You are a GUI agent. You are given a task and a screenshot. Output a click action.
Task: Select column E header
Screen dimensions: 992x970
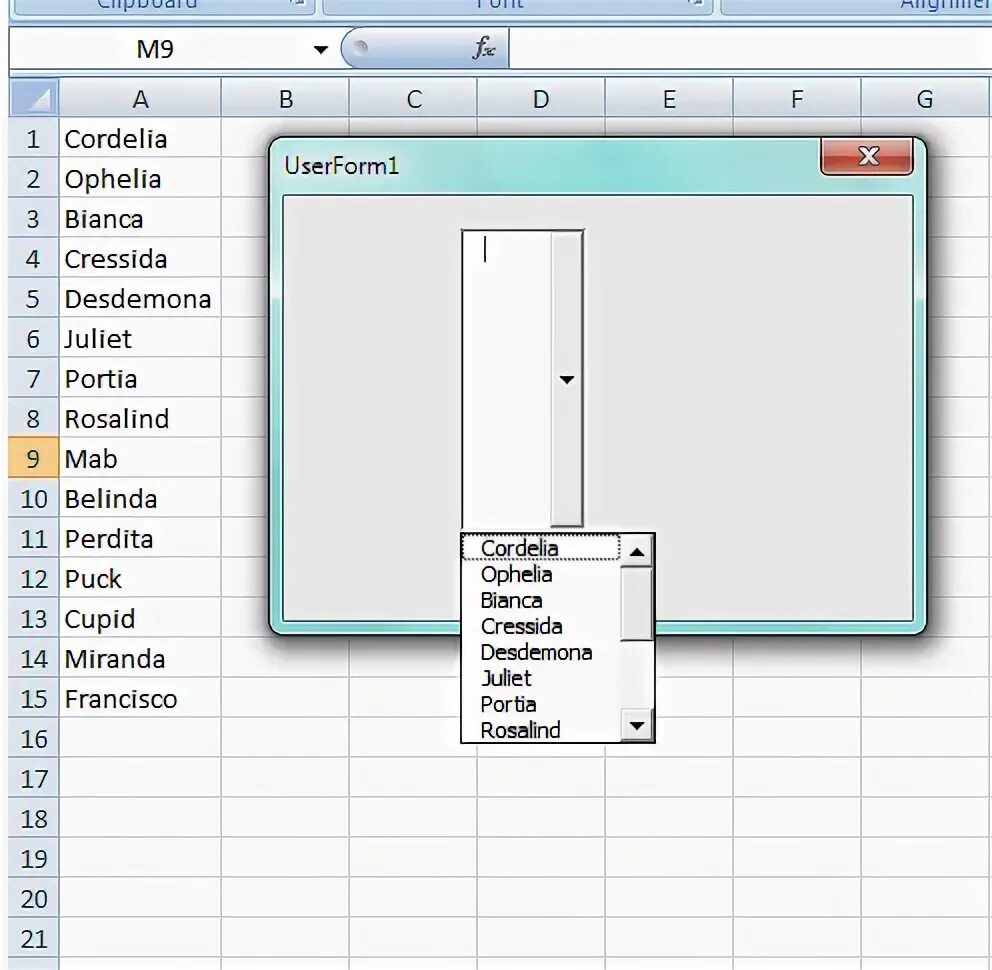[x=669, y=99]
